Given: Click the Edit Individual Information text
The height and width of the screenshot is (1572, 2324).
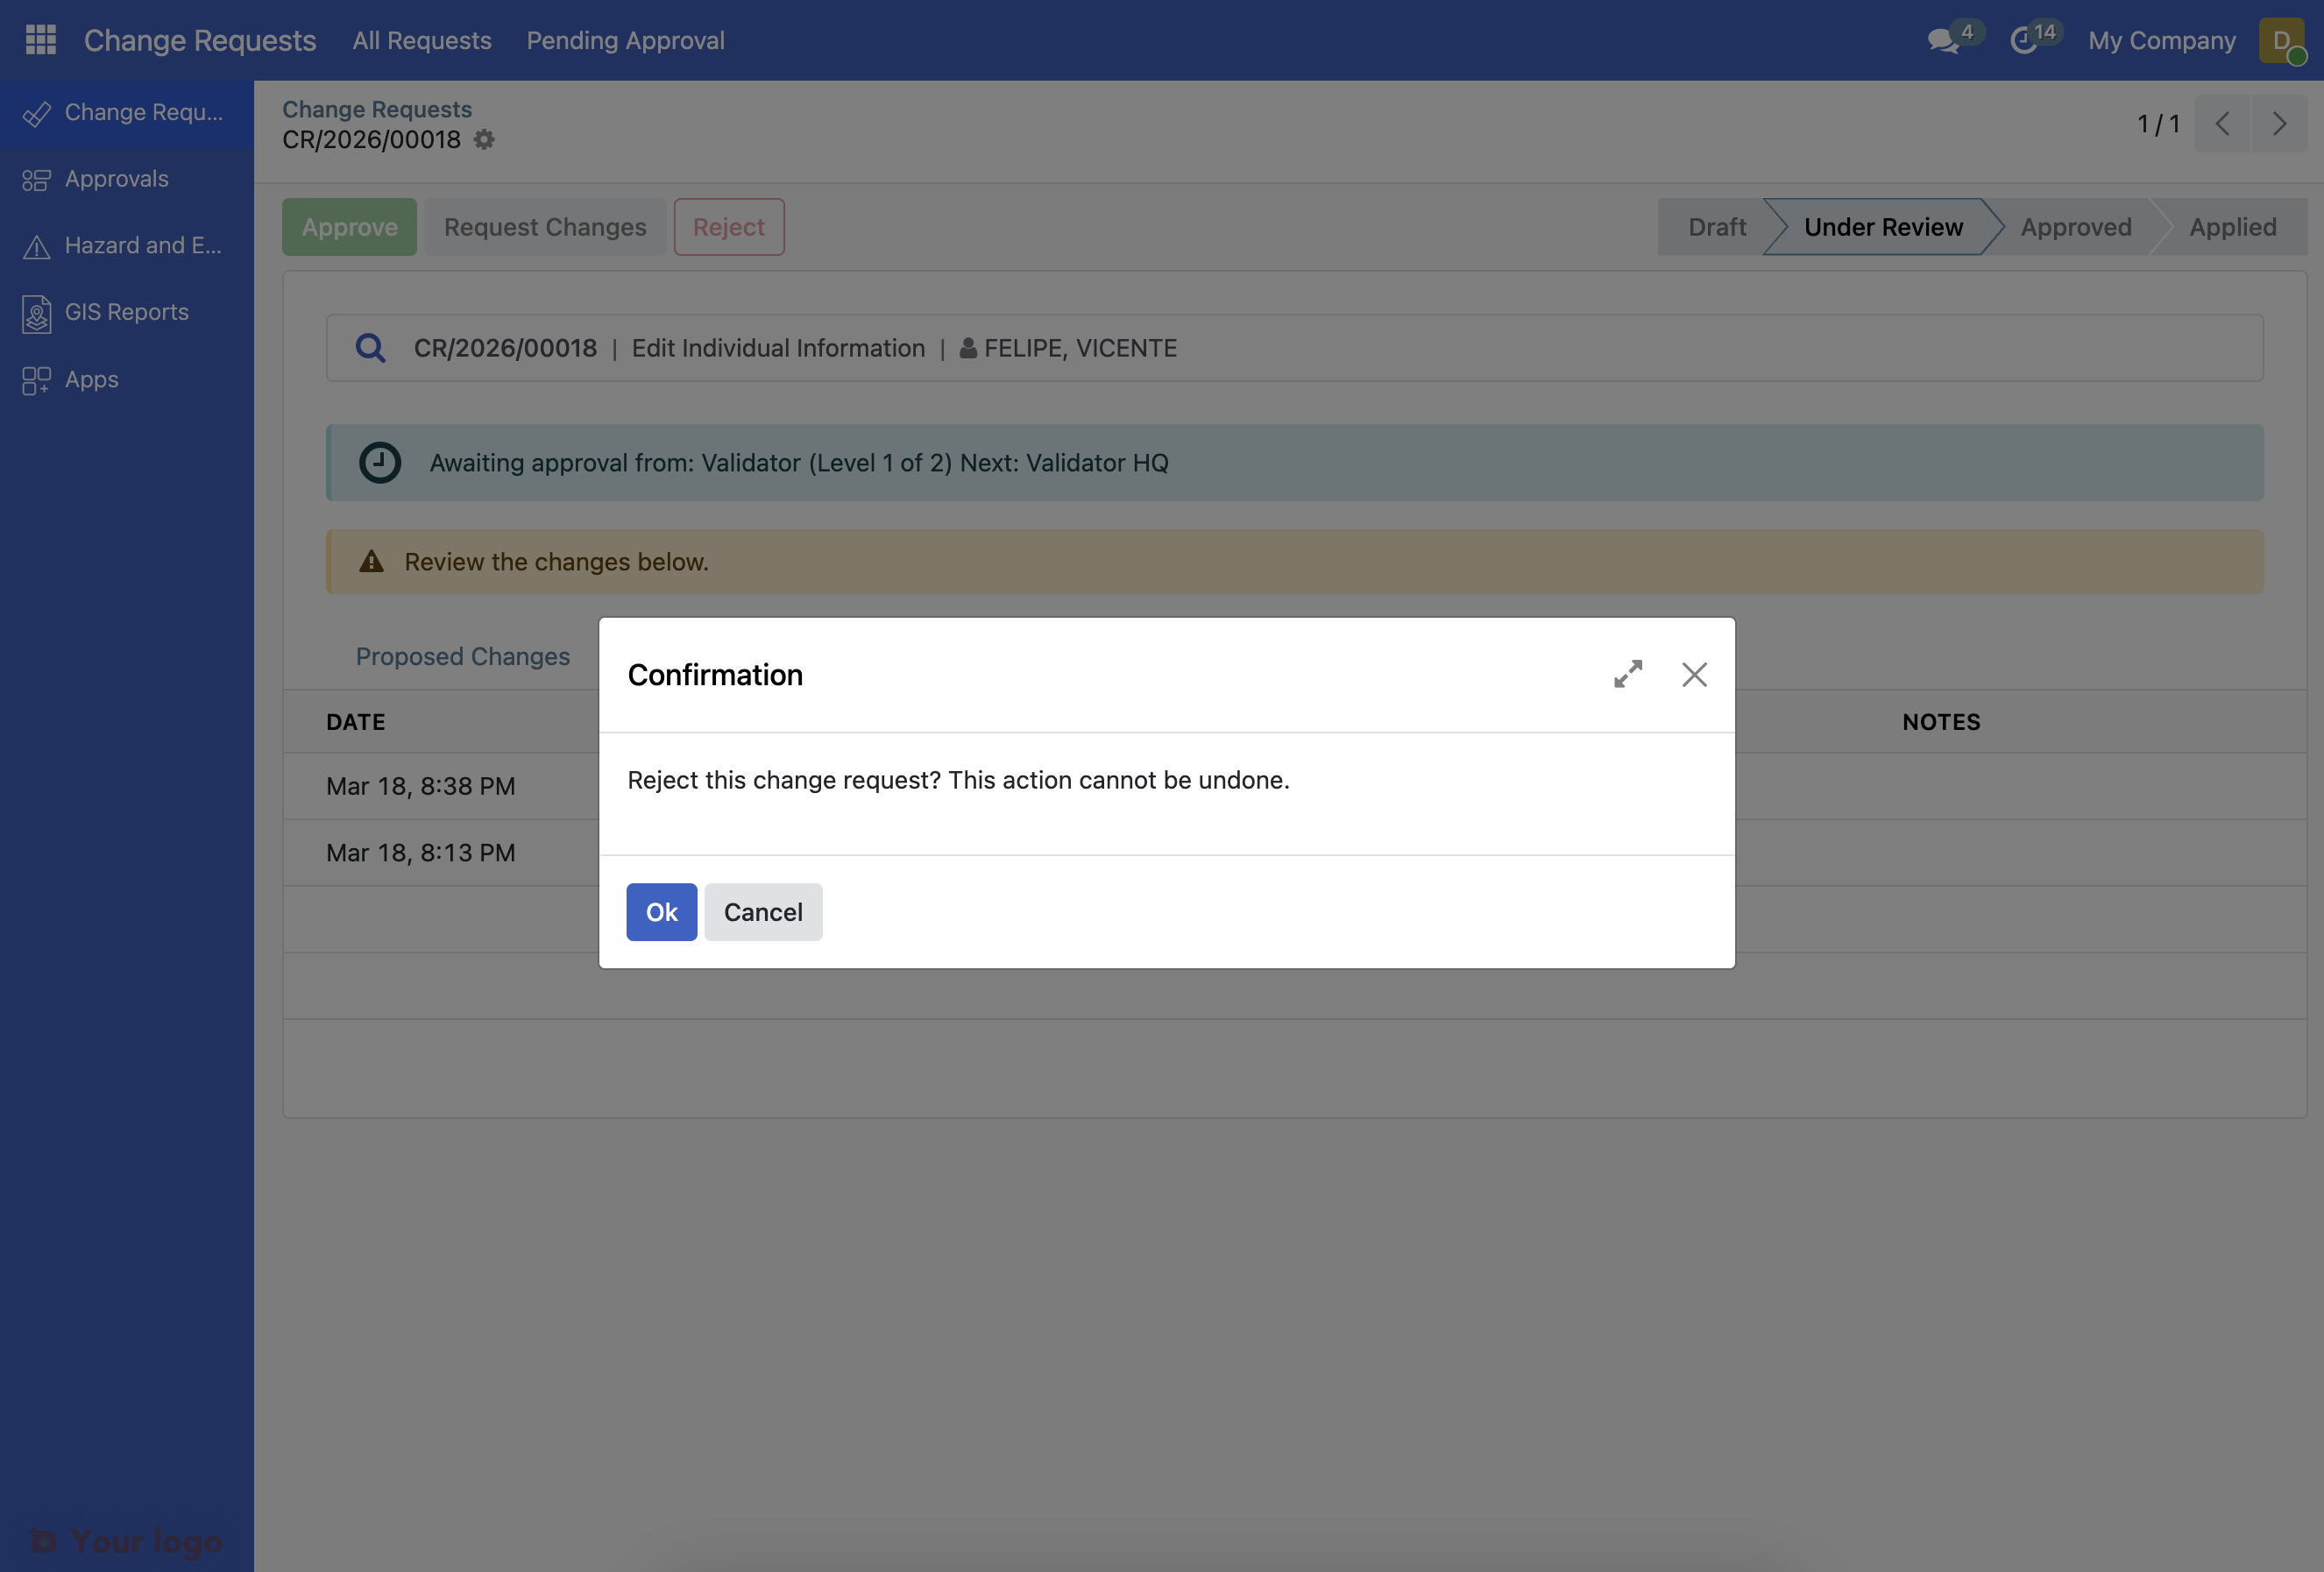Looking at the screenshot, I should [x=778, y=348].
